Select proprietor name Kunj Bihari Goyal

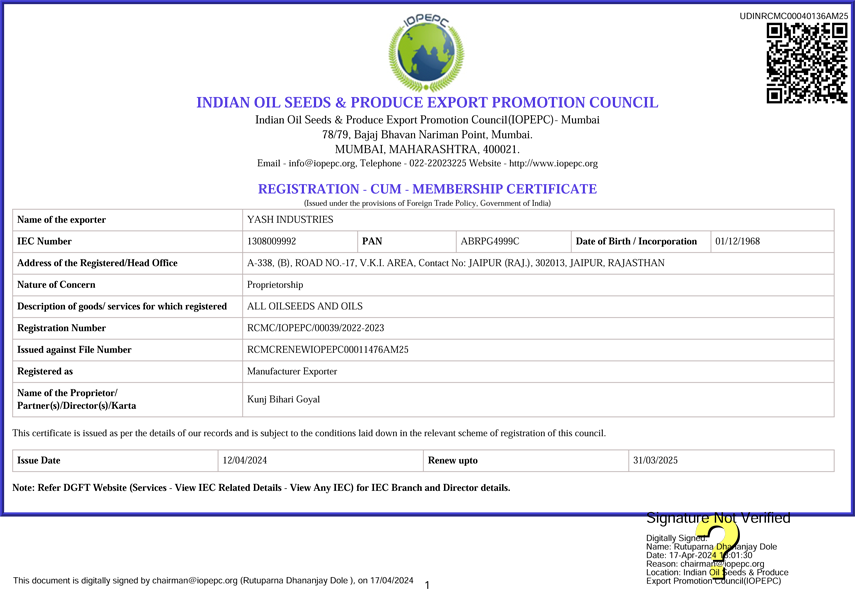click(284, 399)
